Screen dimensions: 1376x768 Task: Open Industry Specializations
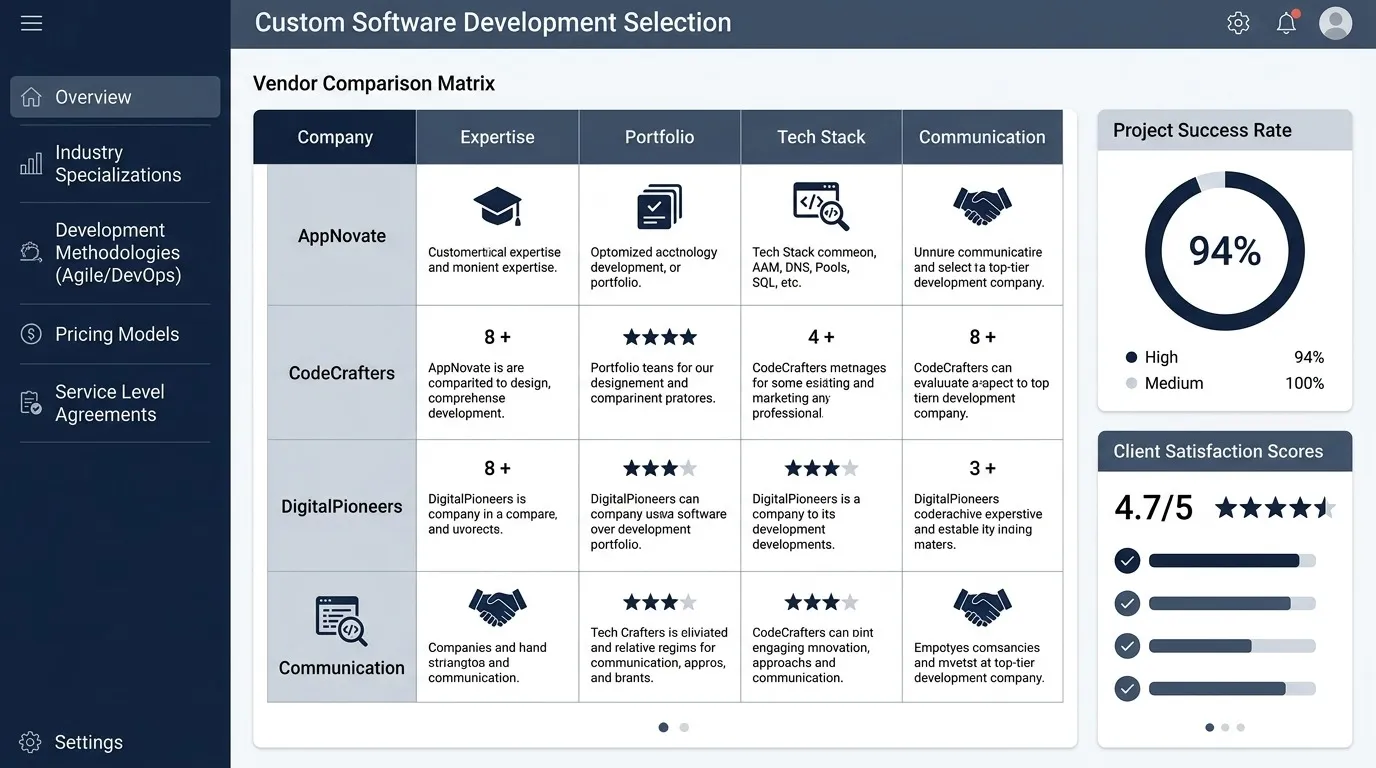pyautogui.click(x=115, y=164)
